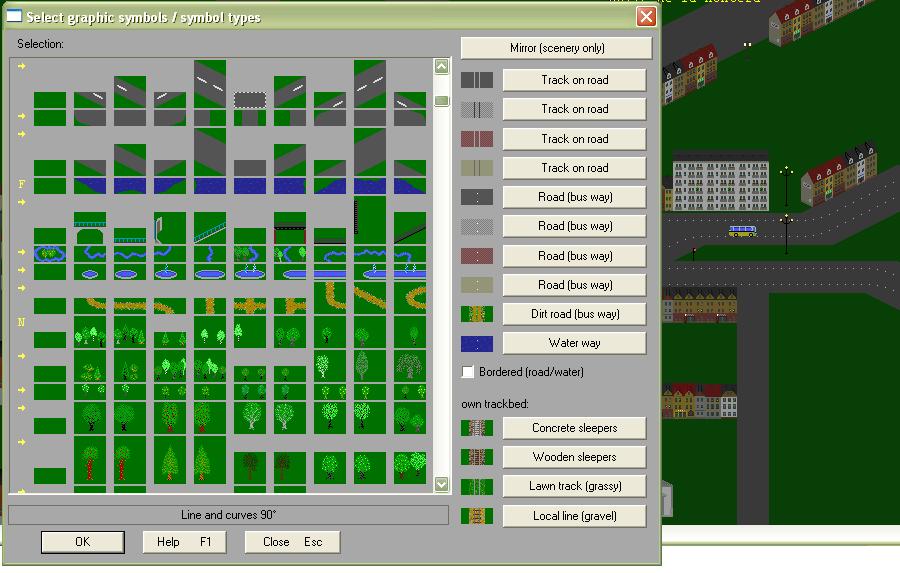The height and width of the screenshot is (573, 900).
Task: Pick the Wooden sleepers trackbed icon
Action: point(477,457)
